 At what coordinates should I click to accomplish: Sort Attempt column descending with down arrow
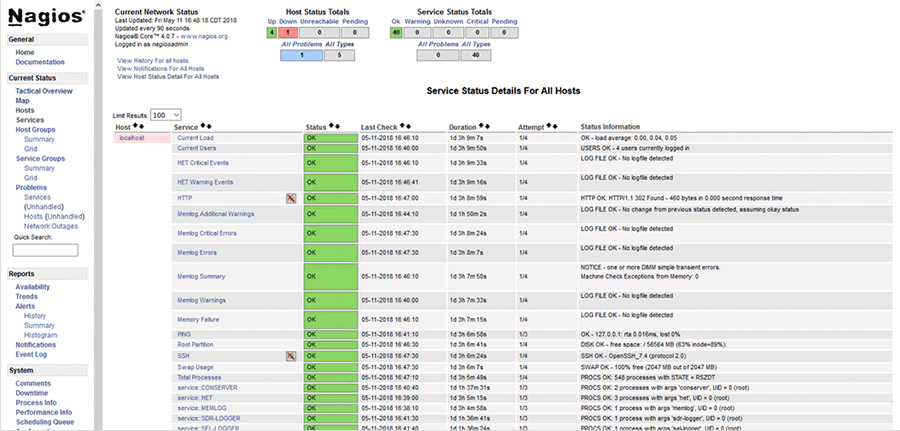point(555,127)
